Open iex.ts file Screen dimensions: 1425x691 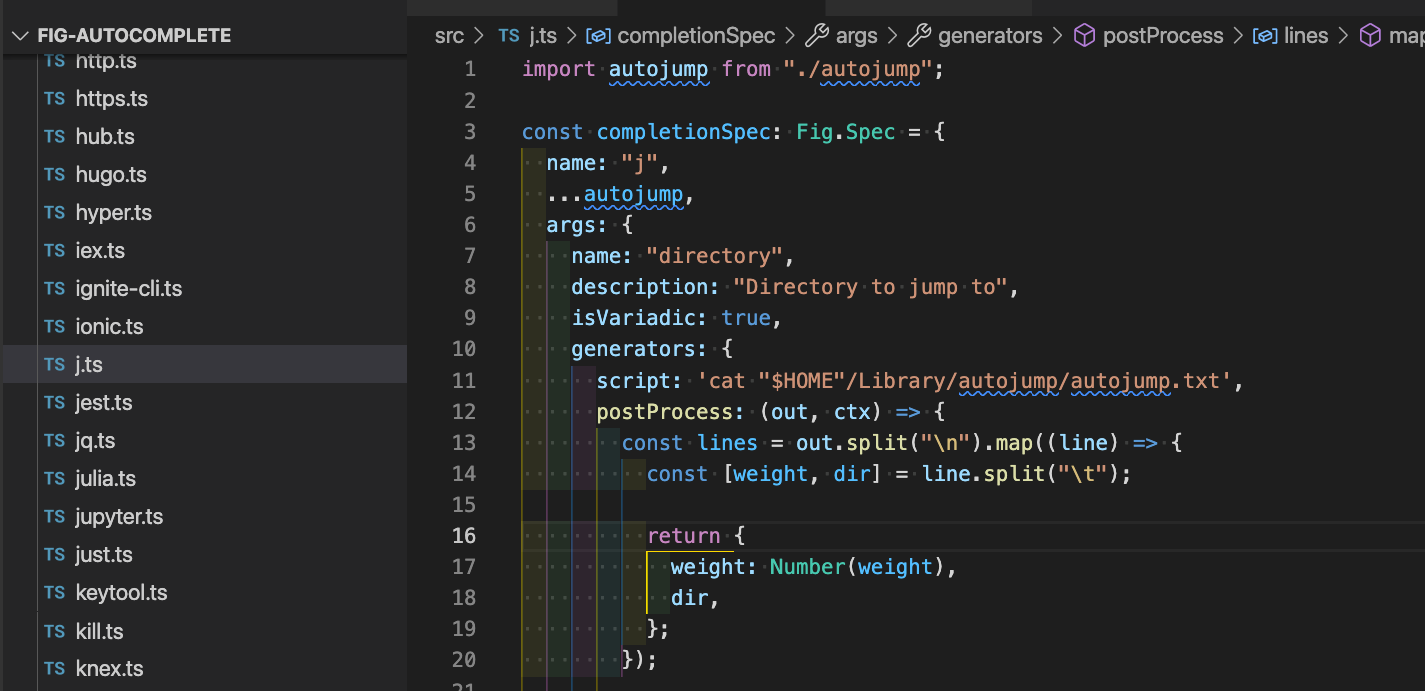[x=100, y=251]
